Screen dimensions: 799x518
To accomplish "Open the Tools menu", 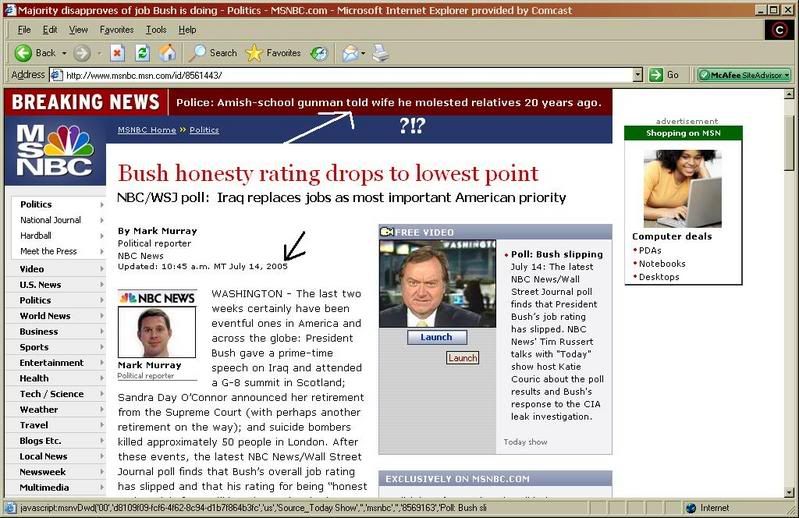I will click(156, 30).
